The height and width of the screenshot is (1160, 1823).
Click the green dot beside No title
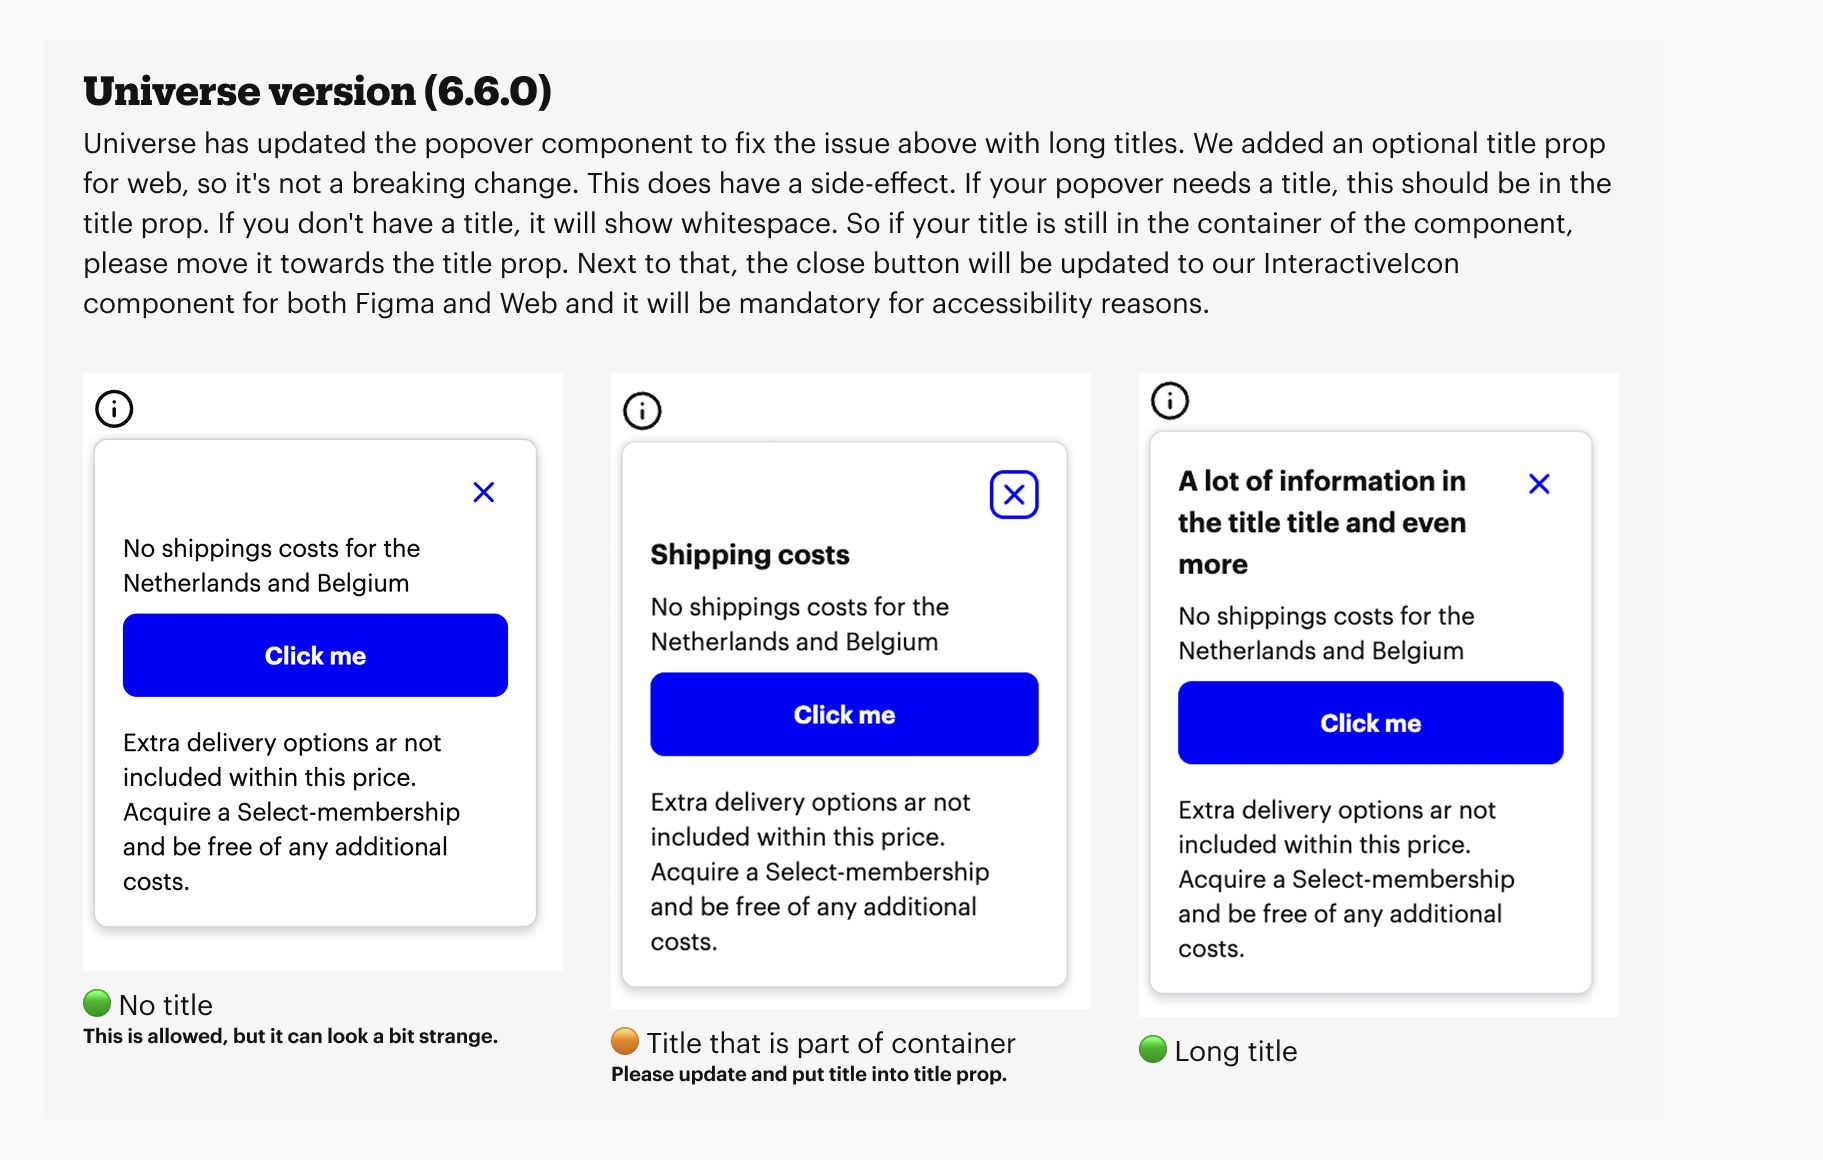[x=97, y=1003]
